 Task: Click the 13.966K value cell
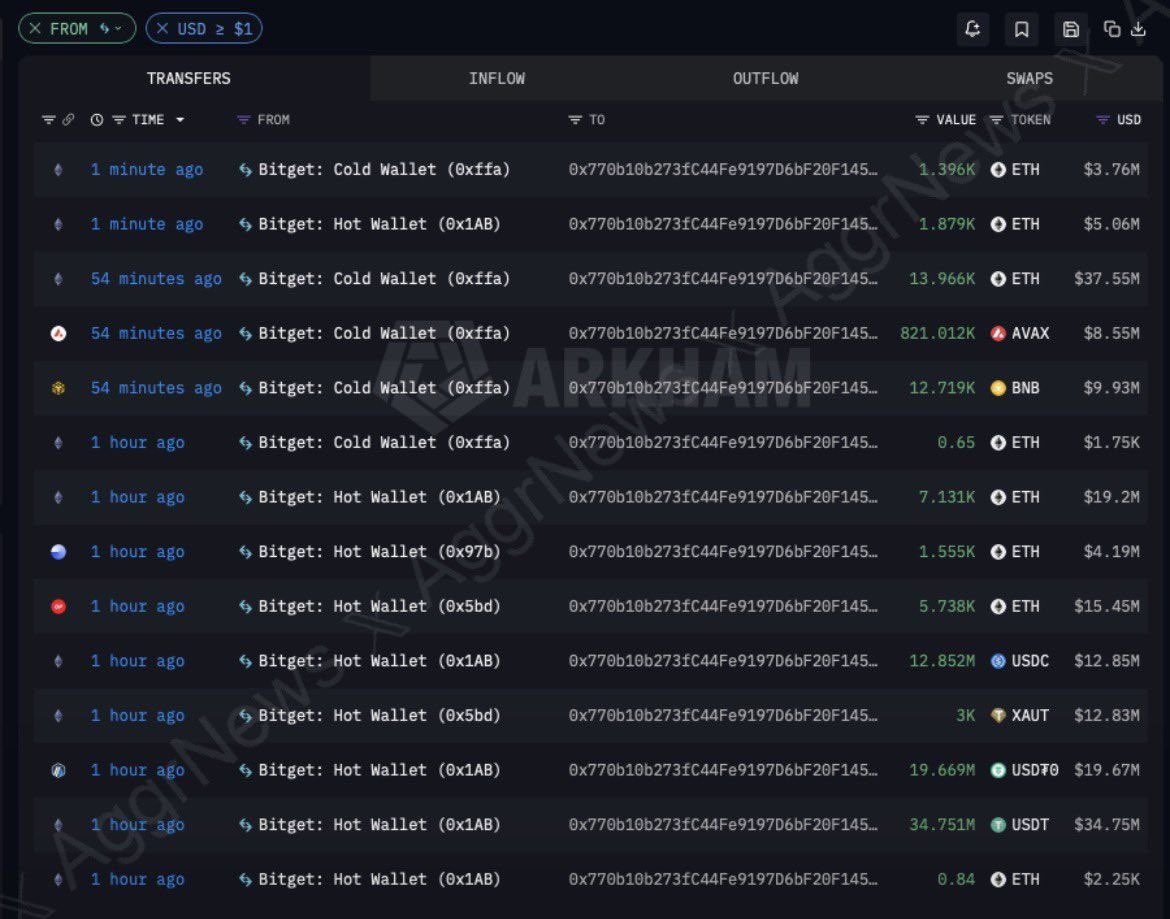coord(942,279)
